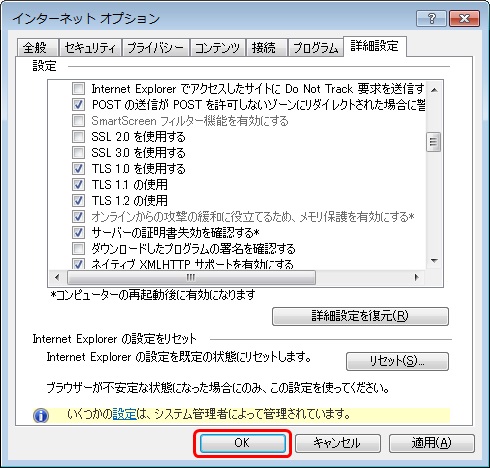Screen dimensions: 490x468
Task: Enable the SSL 2.0 checkbox
Action: (78, 136)
